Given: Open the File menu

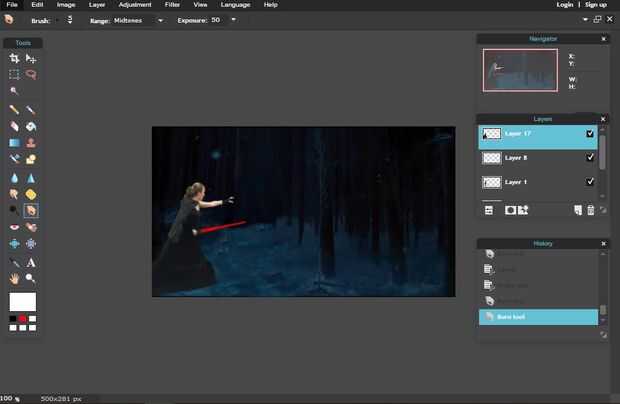Looking at the screenshot, I should pyautogui.click(x=12, y=5).
